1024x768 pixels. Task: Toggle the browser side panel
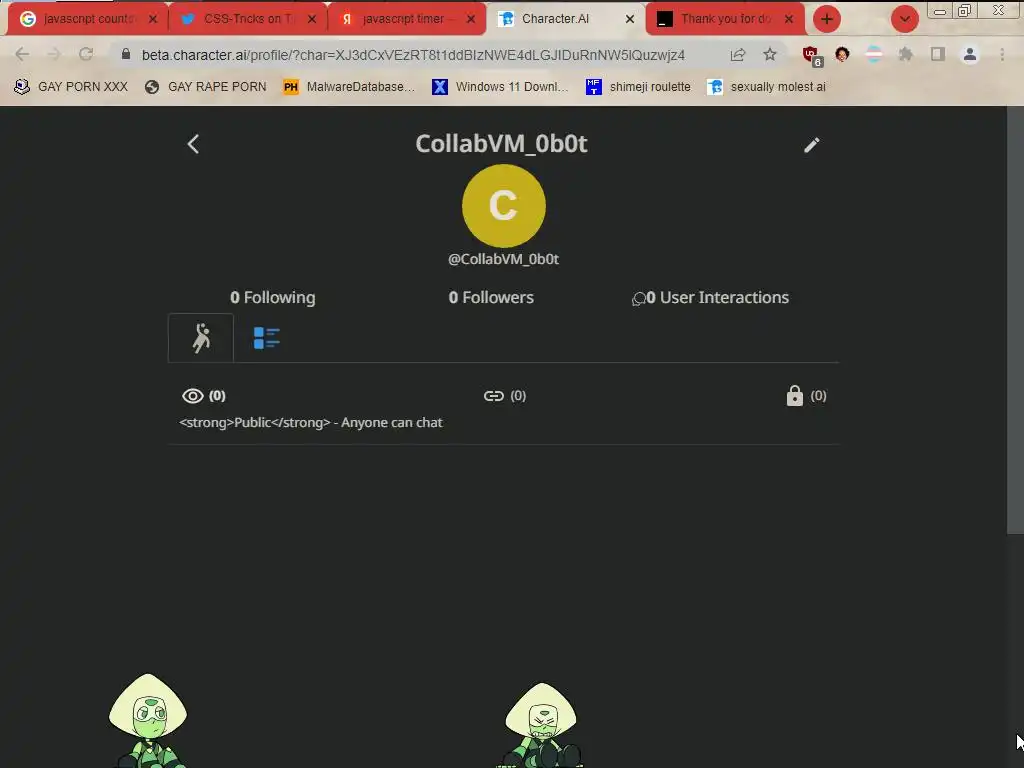click(938, 54)
